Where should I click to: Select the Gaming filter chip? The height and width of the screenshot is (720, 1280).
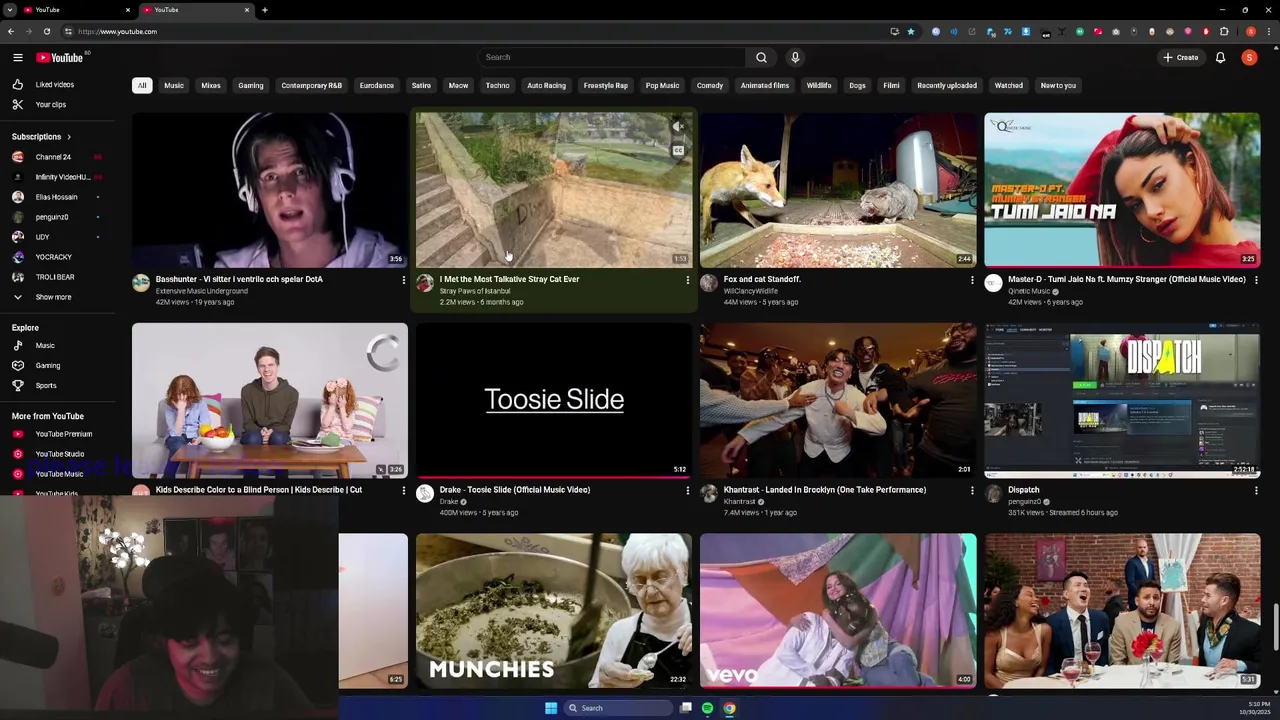[x=251, y=86]
